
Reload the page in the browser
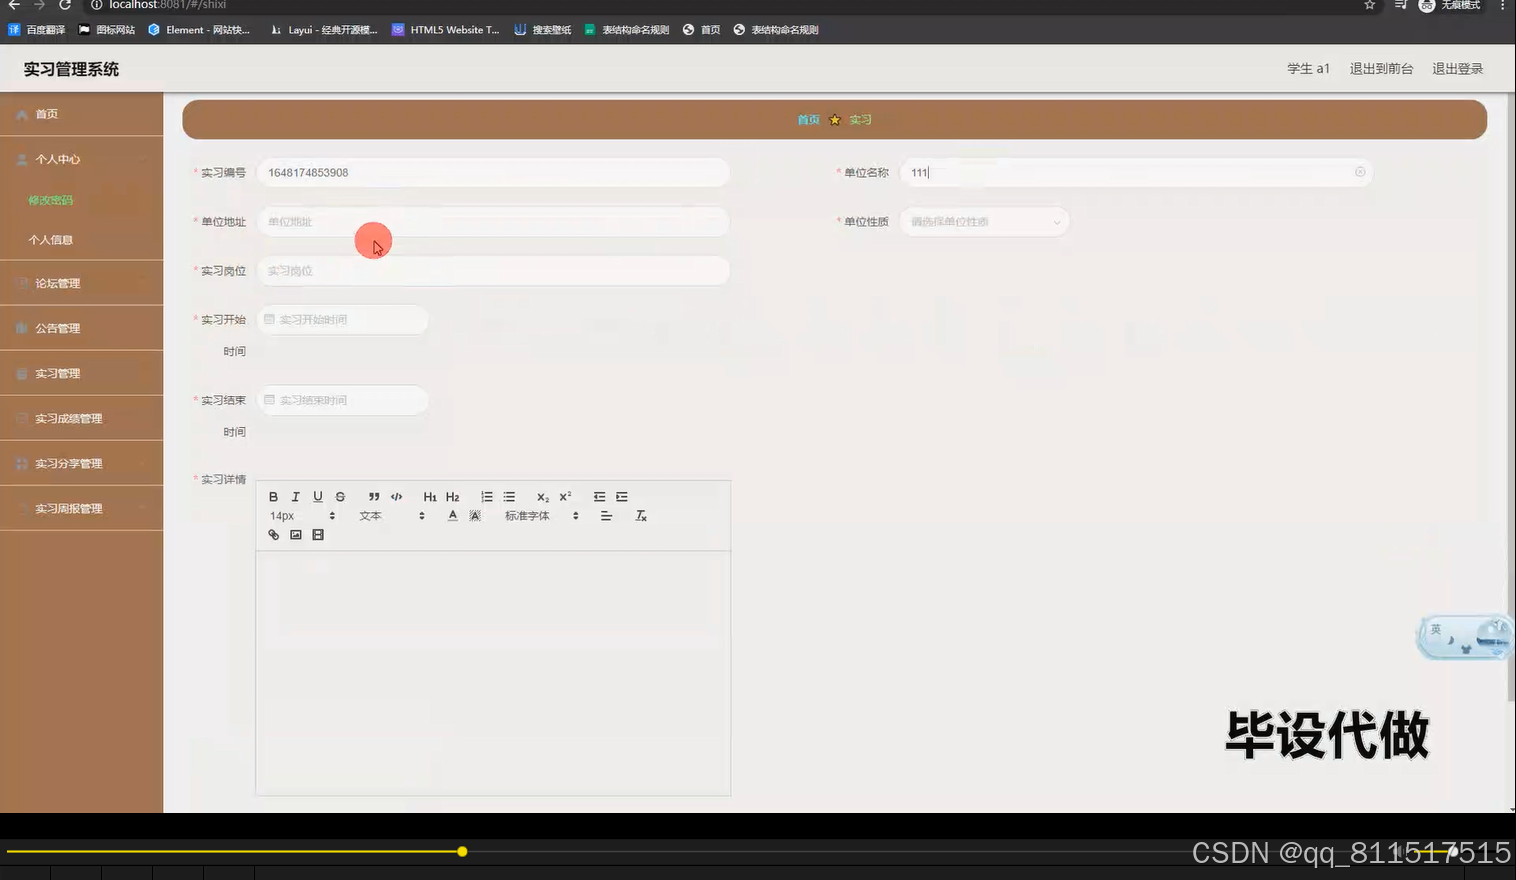(x=65, y=5)
